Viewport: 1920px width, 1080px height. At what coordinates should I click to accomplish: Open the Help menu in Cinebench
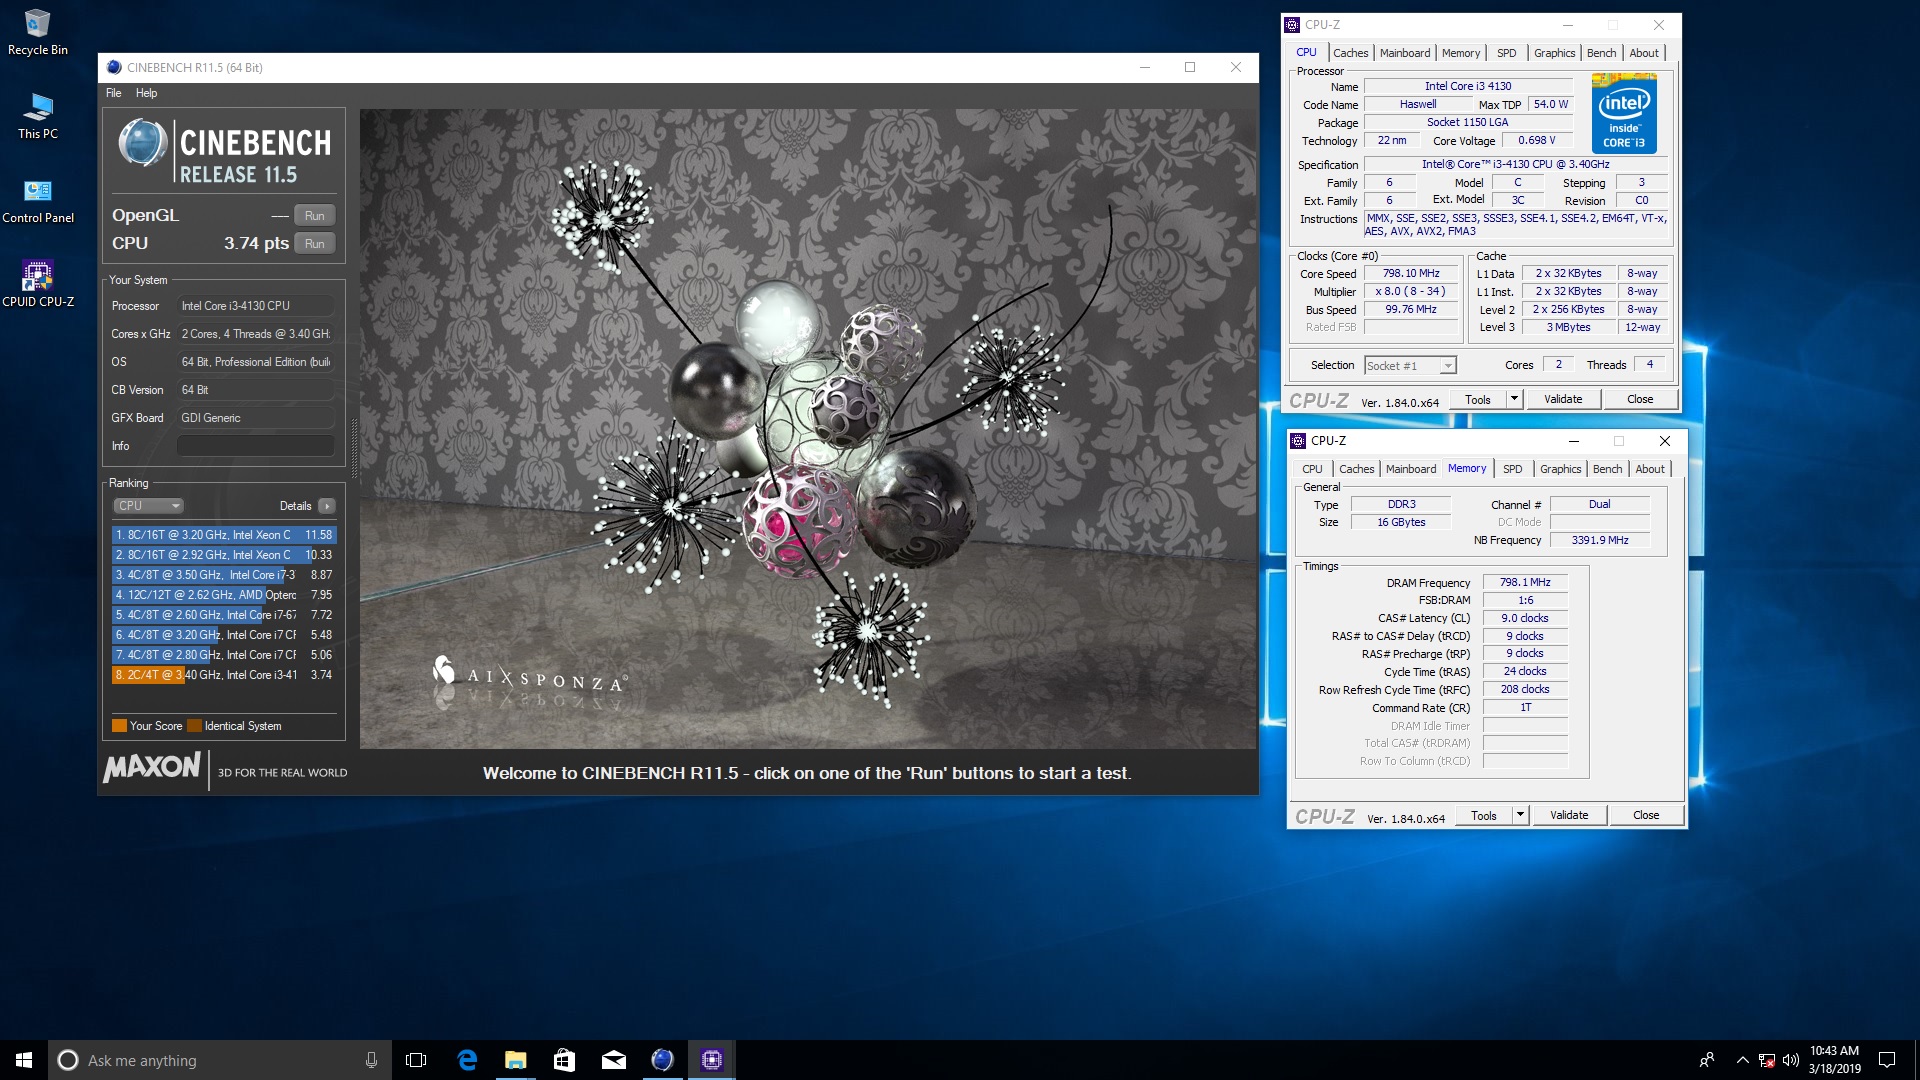pyautogui.click(x=146, y=93)
